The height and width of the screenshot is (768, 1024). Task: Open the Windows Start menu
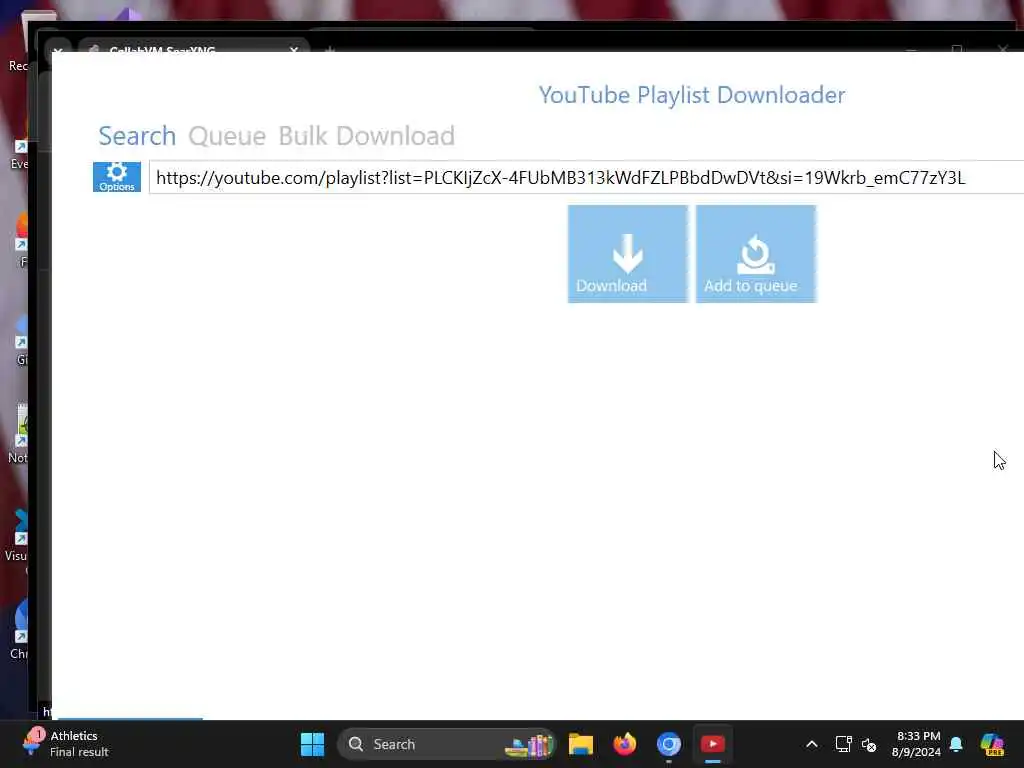312,744
